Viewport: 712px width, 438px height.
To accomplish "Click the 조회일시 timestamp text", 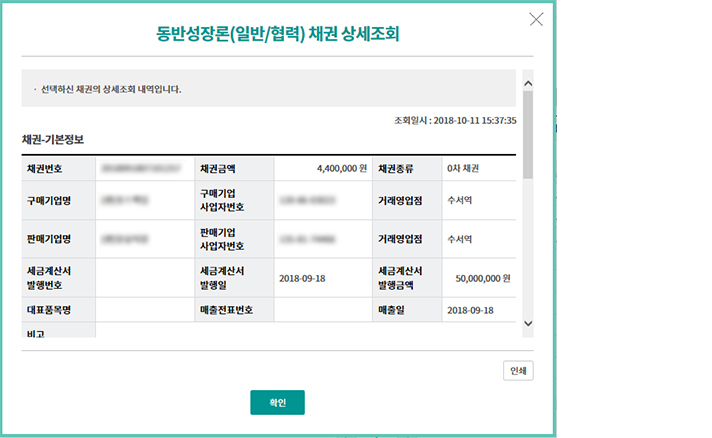I will tap(455, 120).
